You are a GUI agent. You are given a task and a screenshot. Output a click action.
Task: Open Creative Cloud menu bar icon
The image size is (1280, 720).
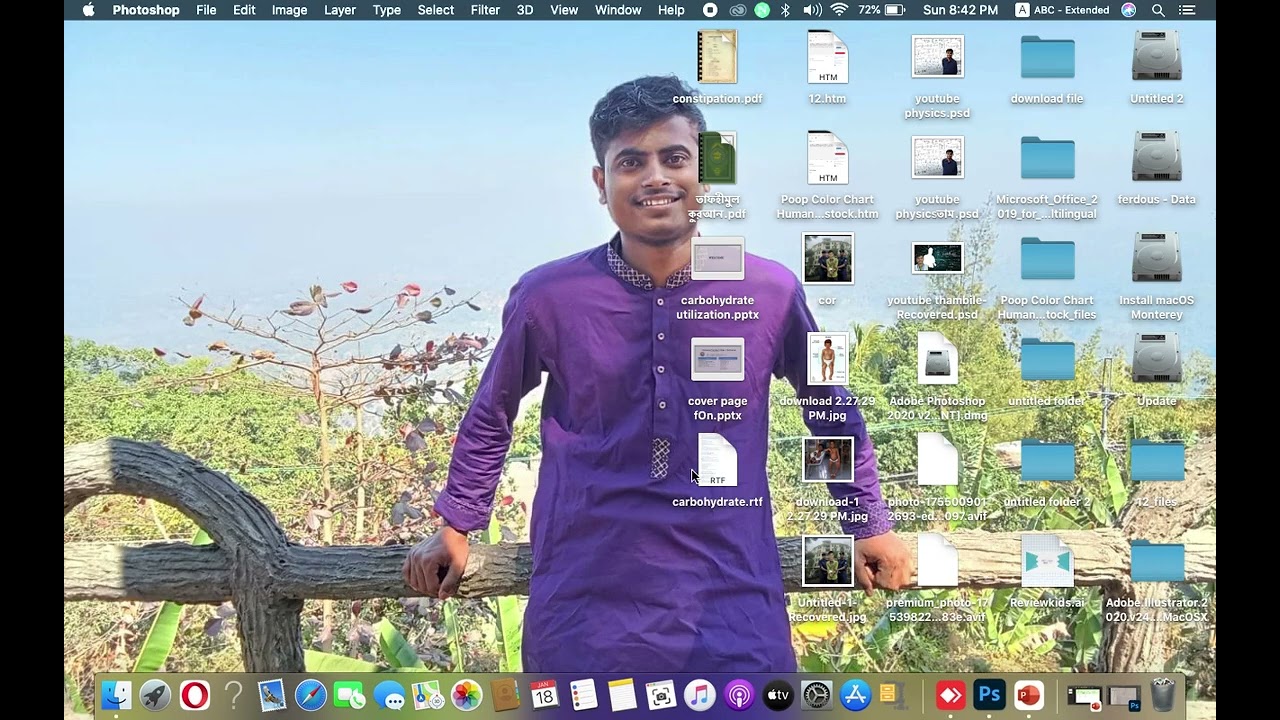tap(737, 10)
